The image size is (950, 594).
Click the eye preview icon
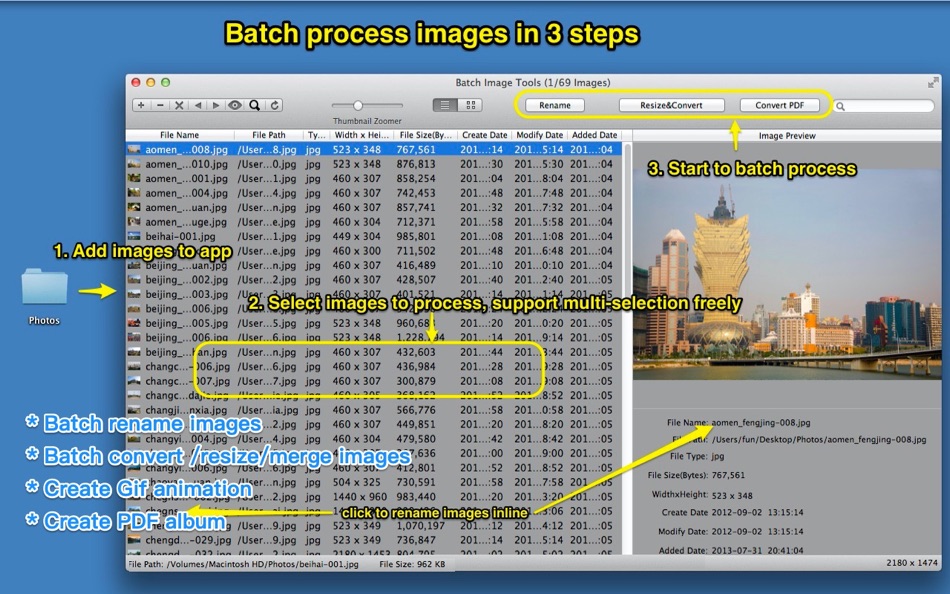pos(234,105)
